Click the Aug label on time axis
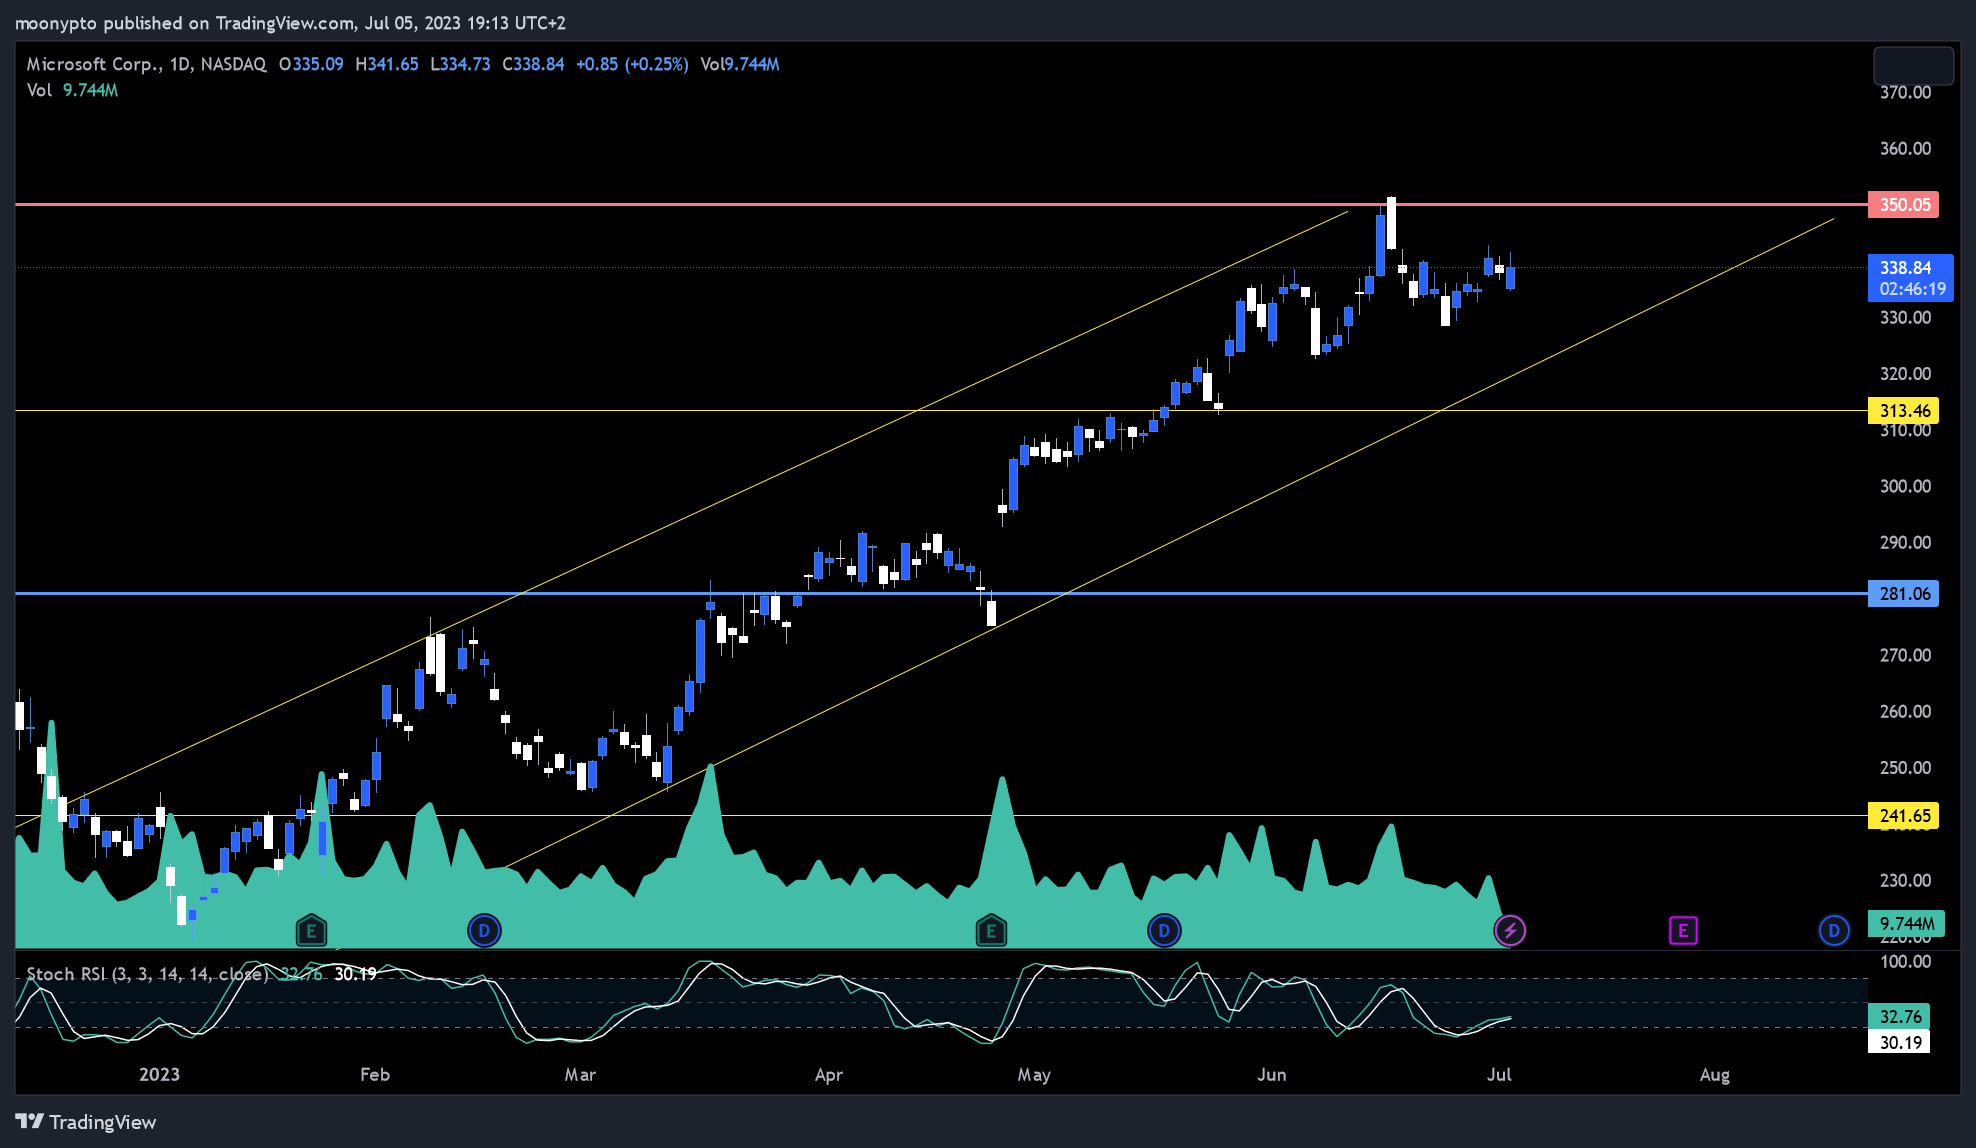The width and height of the screenshot is (1976, 1148). [1715, 1075]
